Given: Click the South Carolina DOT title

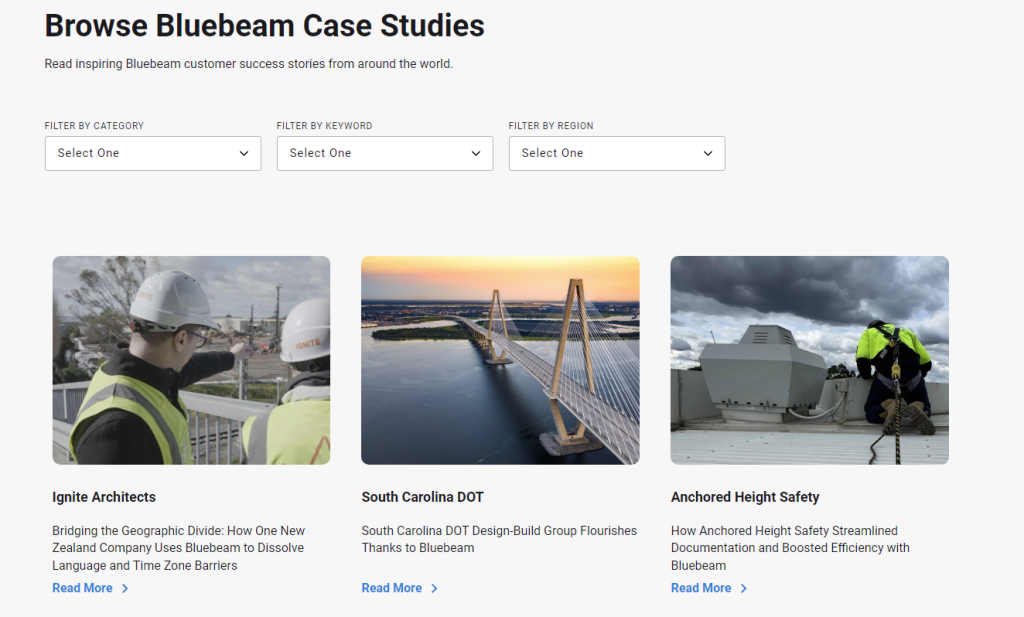Looking at the screenshot, I should (x=423, y=497).
